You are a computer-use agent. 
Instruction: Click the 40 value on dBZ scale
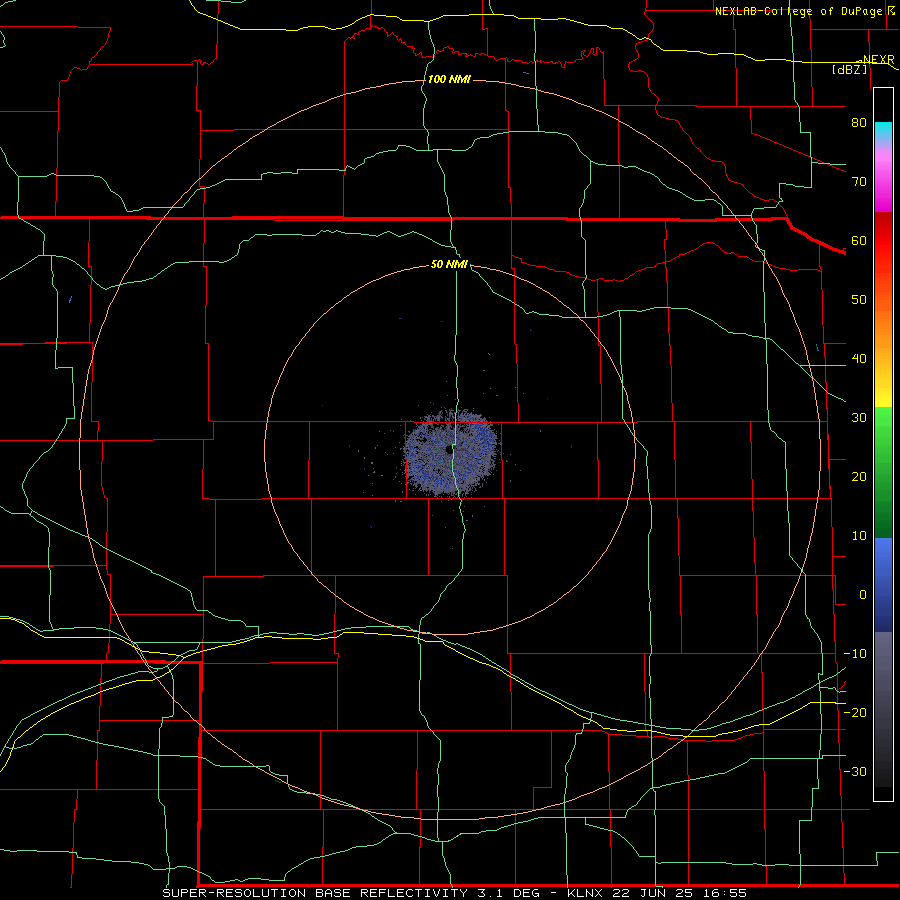[x=859, y=359]
